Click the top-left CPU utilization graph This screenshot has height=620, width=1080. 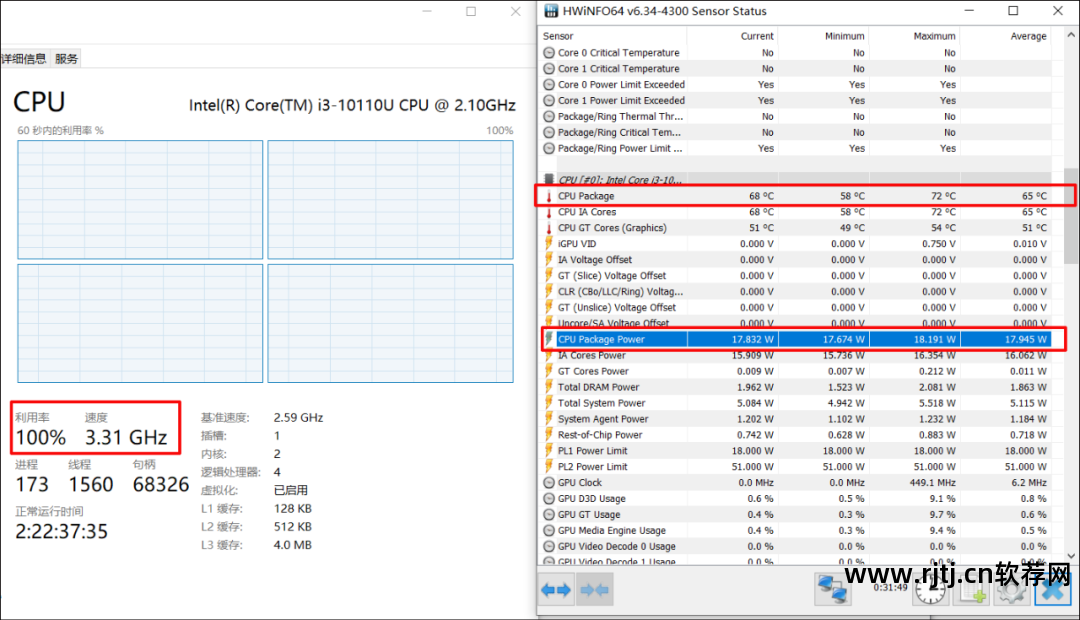[140, 200]
